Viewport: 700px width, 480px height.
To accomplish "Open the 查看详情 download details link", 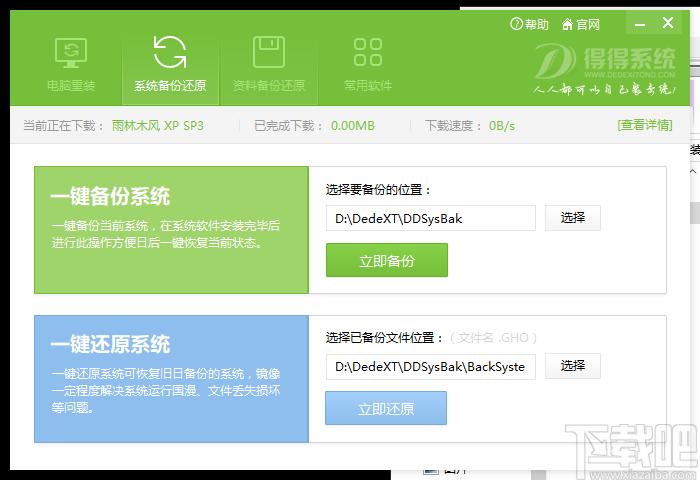I will pos(645,125).
